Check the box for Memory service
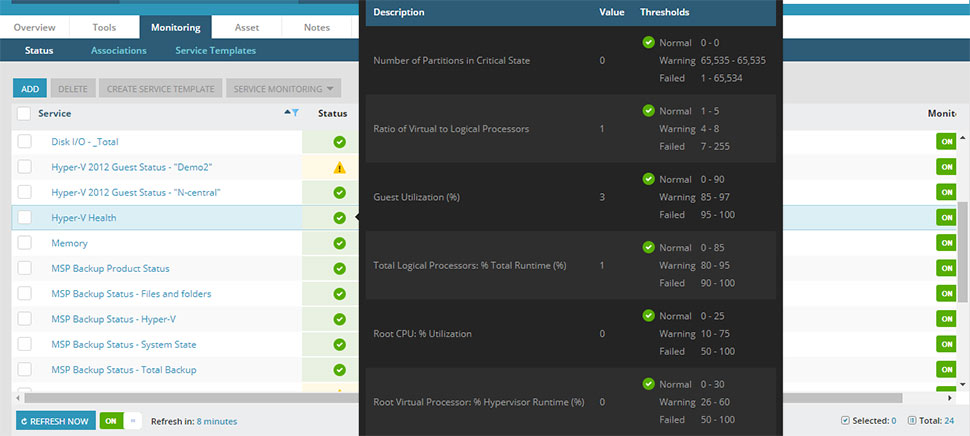This screenshot has width=970, height=436. [24, 243]
